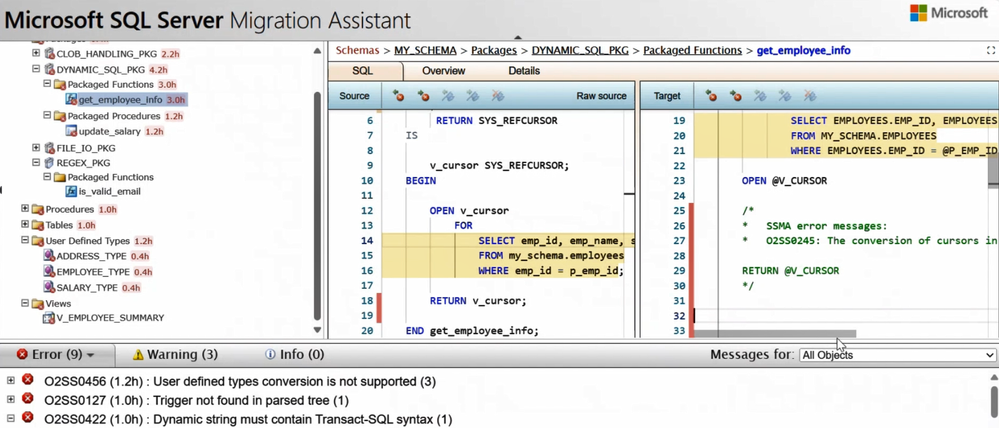
Task: Switch to the Overview tab
Action: 443,71
